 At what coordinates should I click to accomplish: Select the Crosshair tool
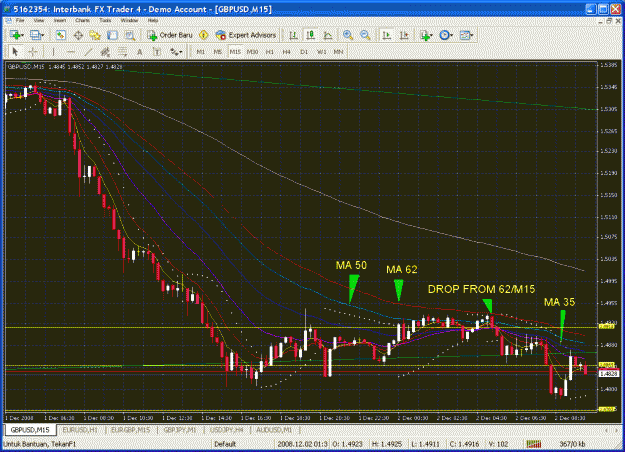click(33, 52)
